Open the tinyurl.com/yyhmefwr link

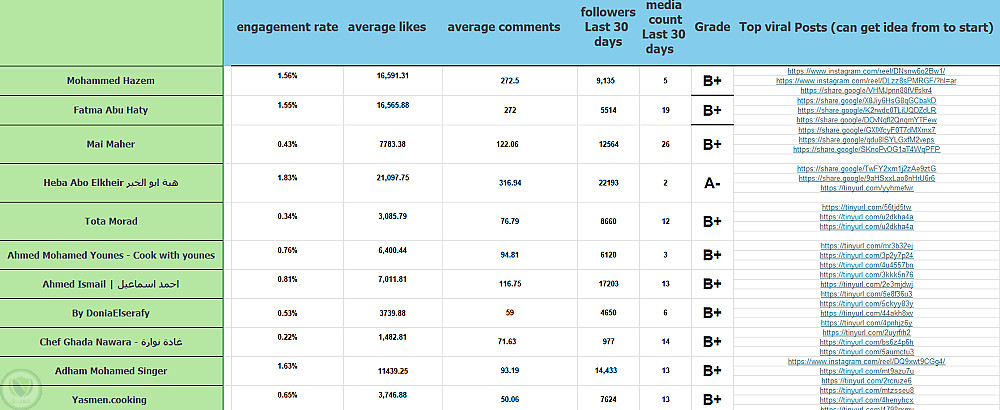pyautogui.click(x=866, y=188)
